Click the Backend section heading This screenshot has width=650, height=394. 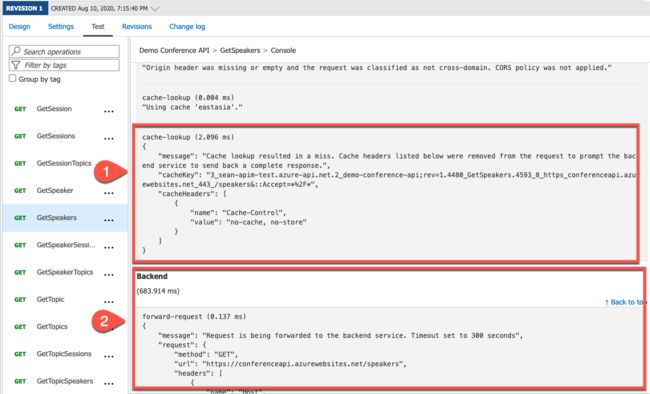pos(152,276)
